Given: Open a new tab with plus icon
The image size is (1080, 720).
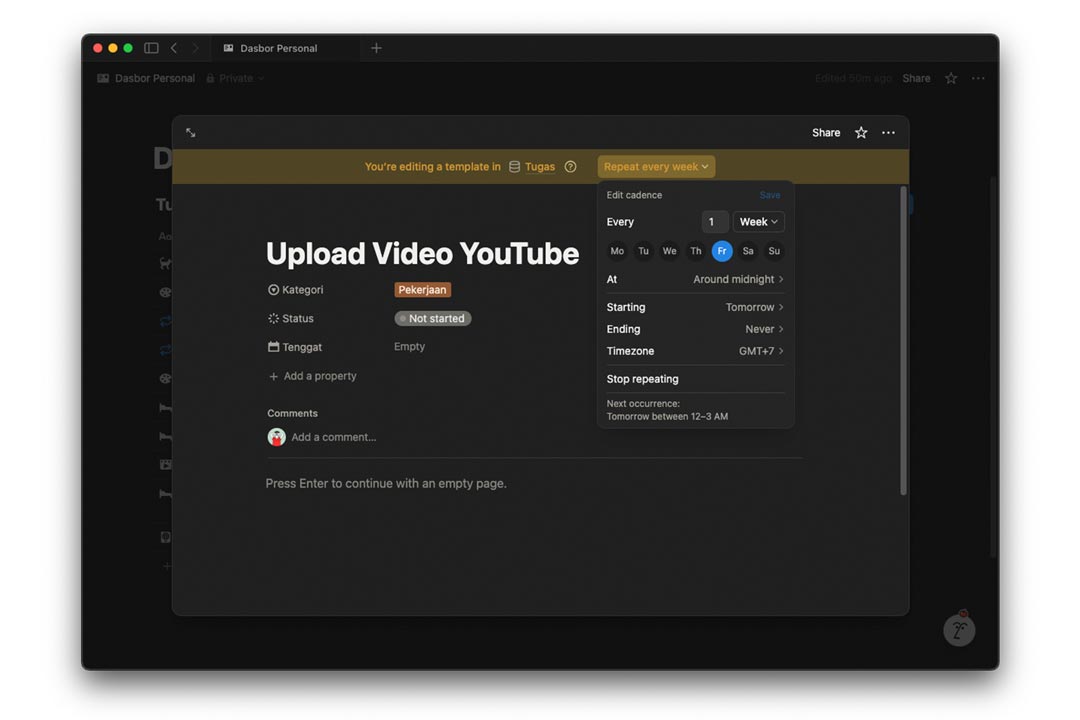Looking at the screenshot, I should click(376, 48).
